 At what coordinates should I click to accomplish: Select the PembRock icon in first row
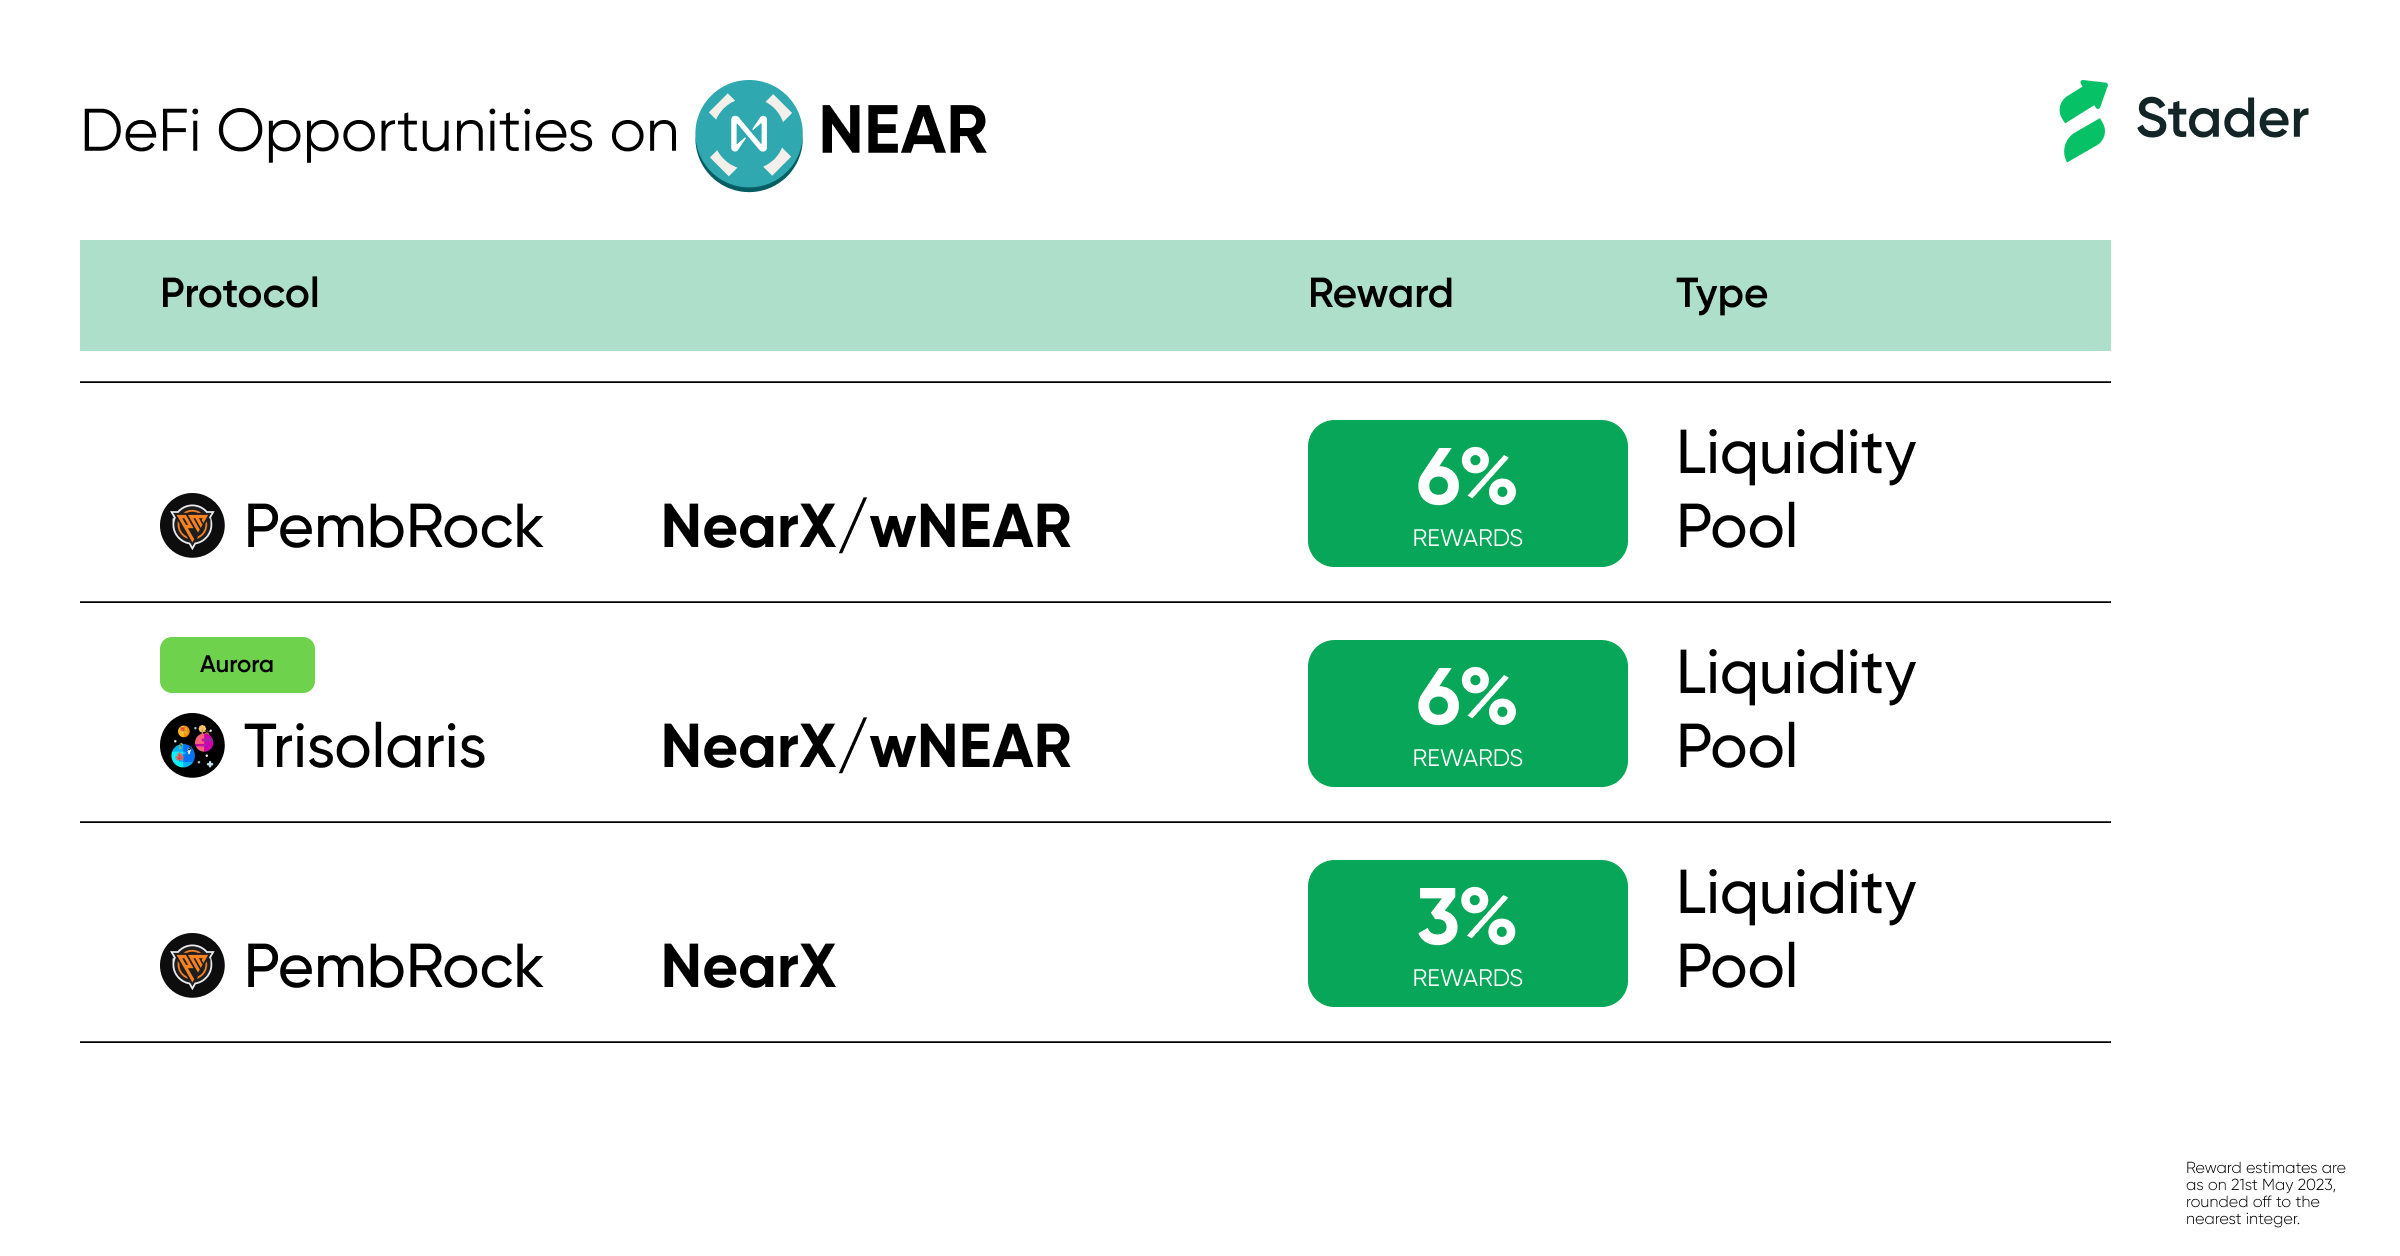pos(192,525)
